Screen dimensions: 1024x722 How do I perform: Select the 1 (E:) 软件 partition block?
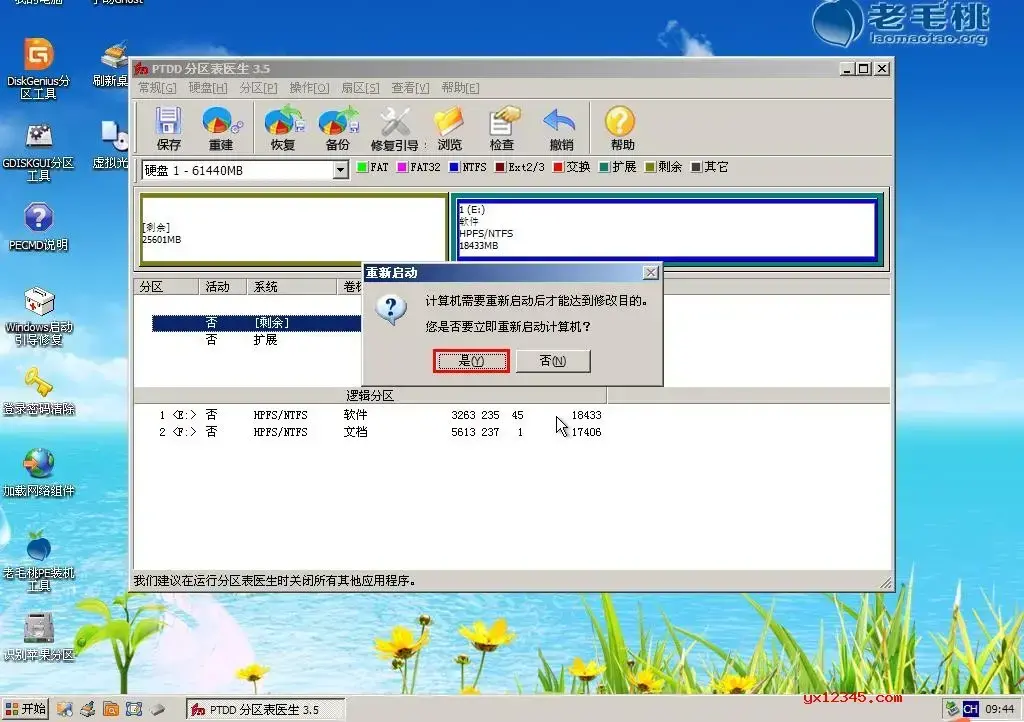tap(667, 229)
